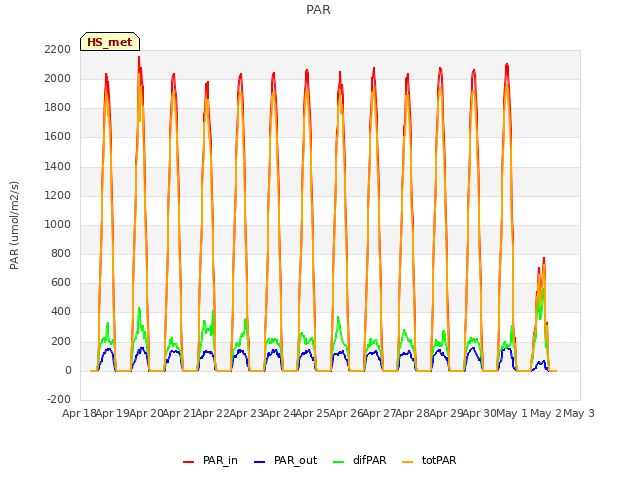The width and height of the screenshot is (640, 480).
Task: Click the Apr 22 x-axis date label
Action: [213, 413]
